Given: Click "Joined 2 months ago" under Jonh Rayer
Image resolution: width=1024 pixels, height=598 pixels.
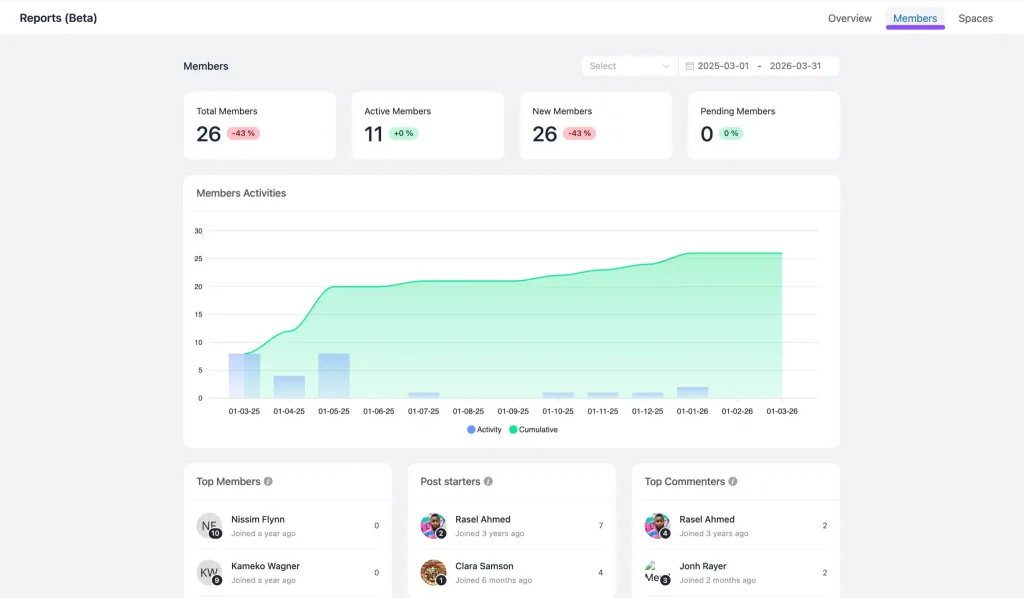Looking at the screenshot, I should pos(717,580).
